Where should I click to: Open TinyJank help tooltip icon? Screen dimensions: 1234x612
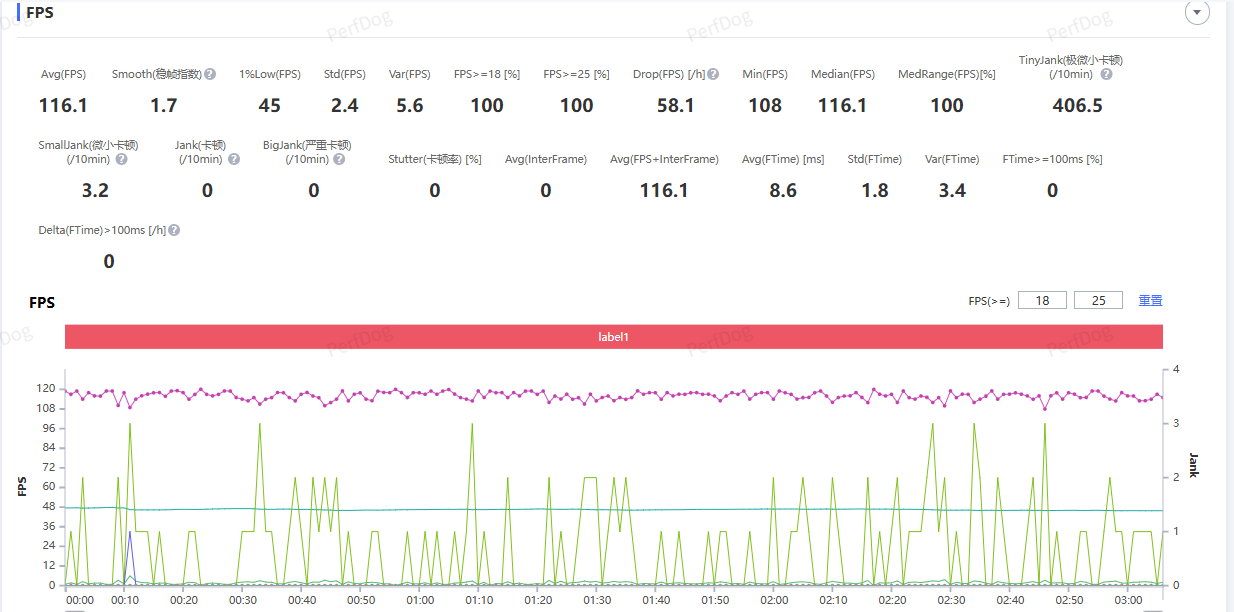(1107, 75)
